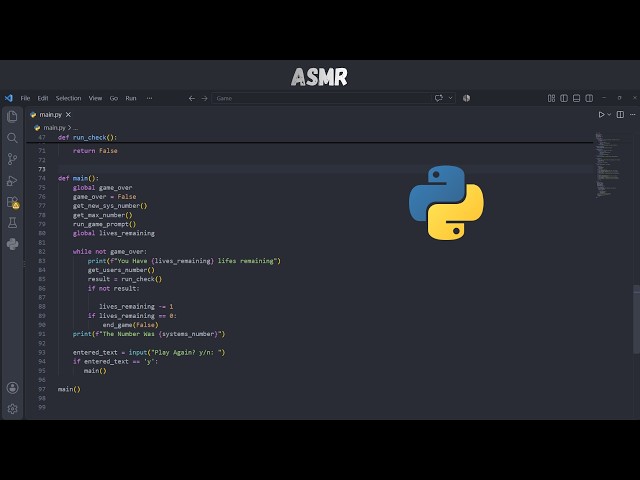
Task: Expand the chat dropdown chevron
Action: (x=451, y=98)
